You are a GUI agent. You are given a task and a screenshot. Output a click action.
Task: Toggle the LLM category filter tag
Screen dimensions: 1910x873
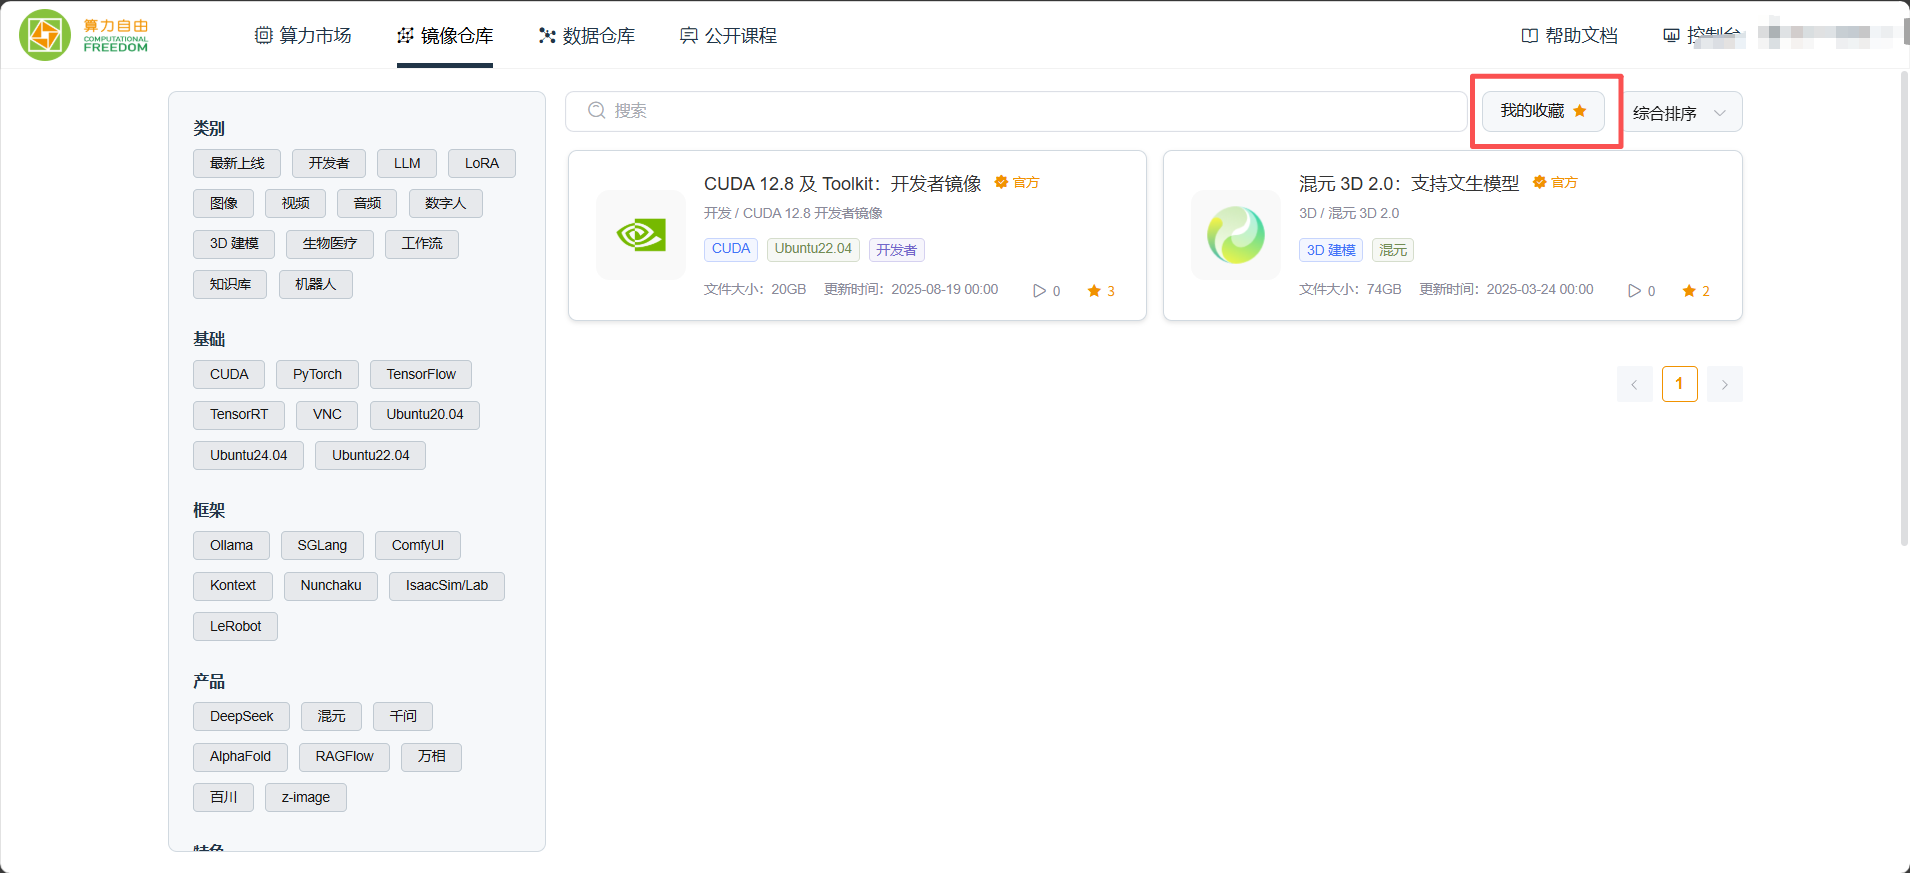pyautogui.click(x=407, y=163)
